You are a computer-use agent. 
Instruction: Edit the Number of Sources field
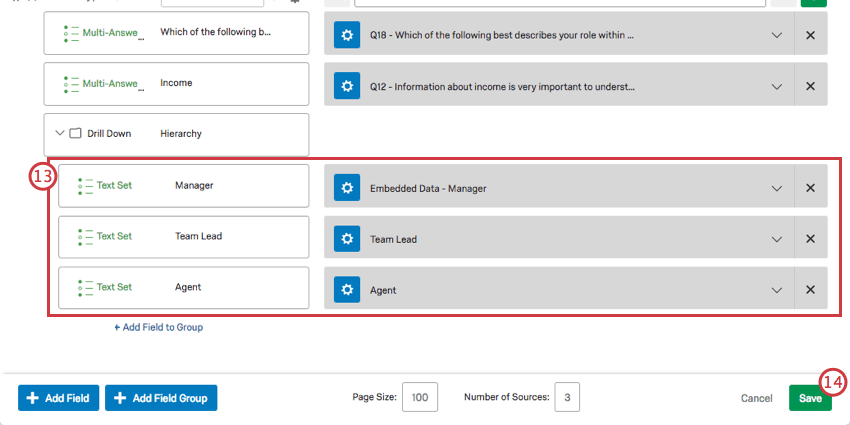567,397
